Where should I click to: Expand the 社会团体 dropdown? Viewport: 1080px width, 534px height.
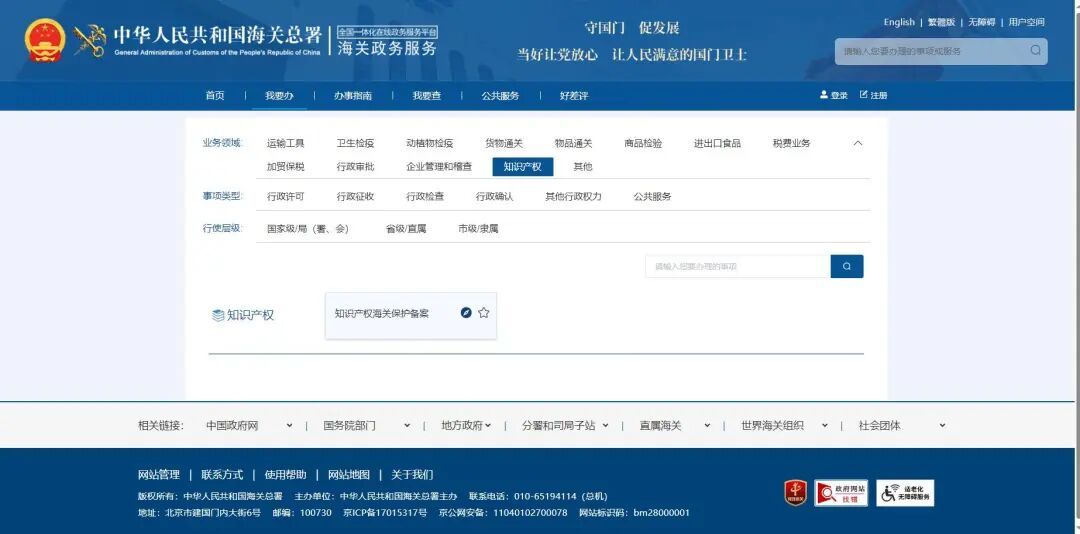point(942,426)
